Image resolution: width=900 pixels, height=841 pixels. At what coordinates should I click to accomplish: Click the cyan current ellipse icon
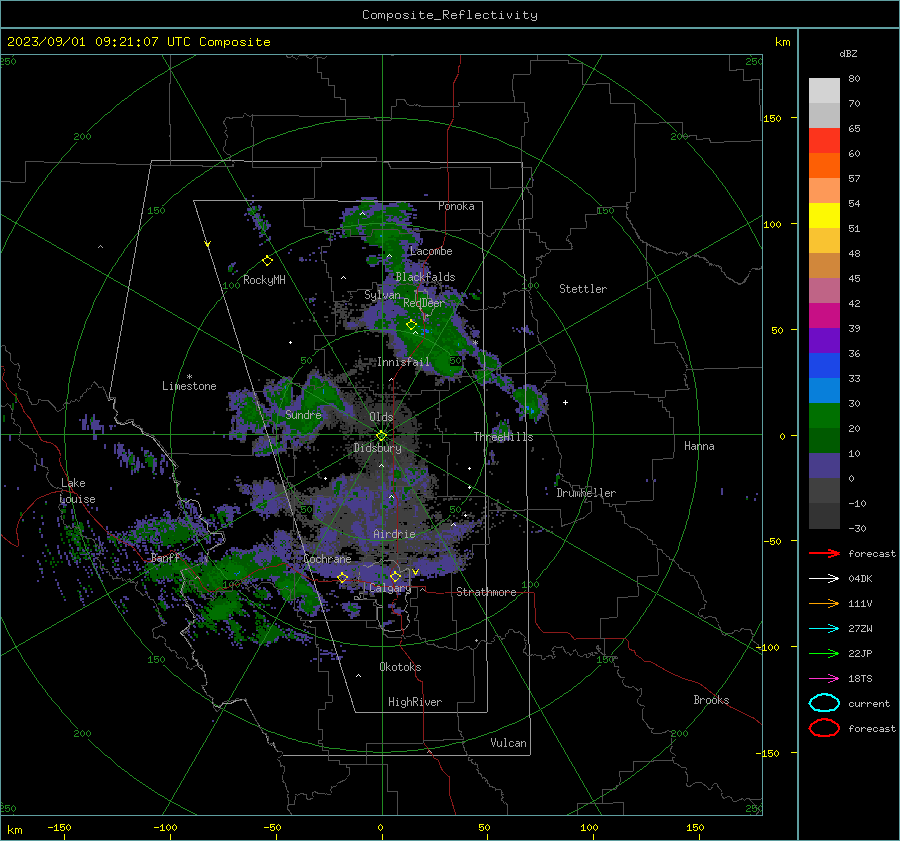point(824,703)
